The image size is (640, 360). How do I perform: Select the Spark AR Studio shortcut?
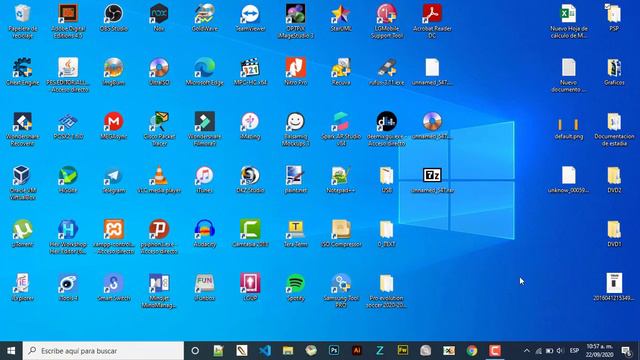pos(341,129)
